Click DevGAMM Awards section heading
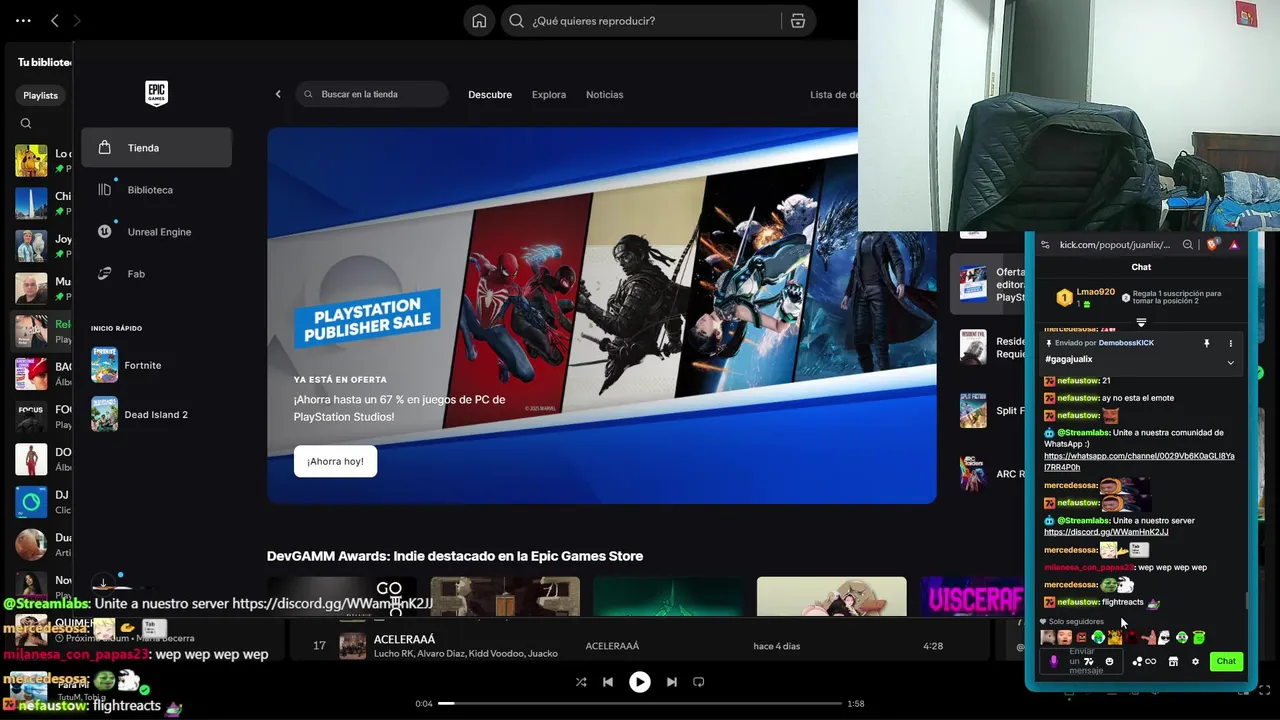 [455, 556]
